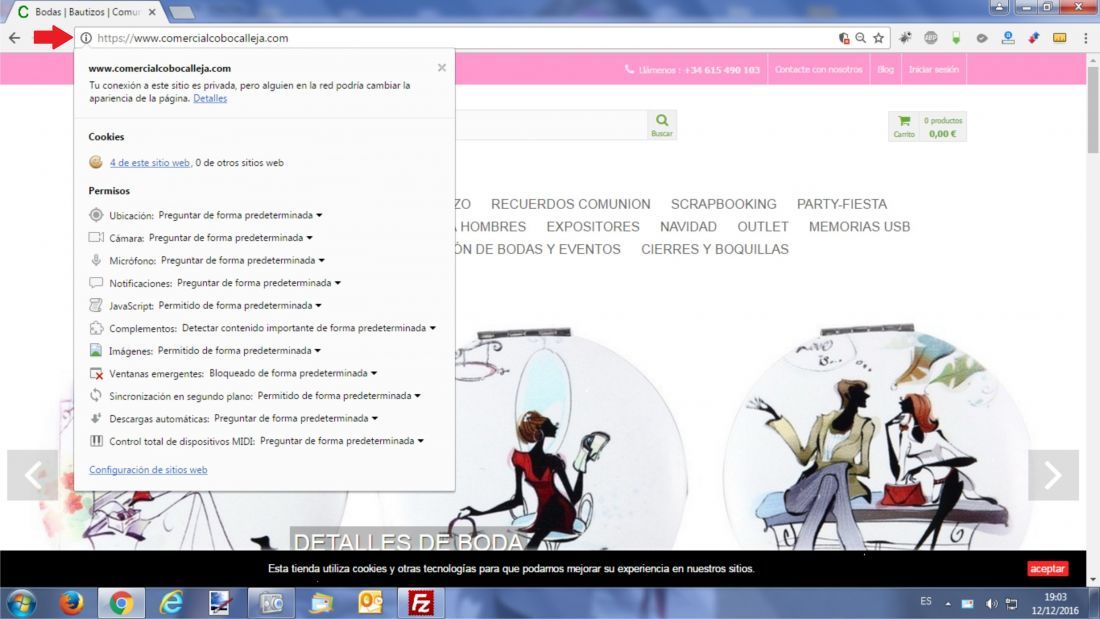Open the MEMORIAS USB category
1100x619 pixels.
(859, 227)
